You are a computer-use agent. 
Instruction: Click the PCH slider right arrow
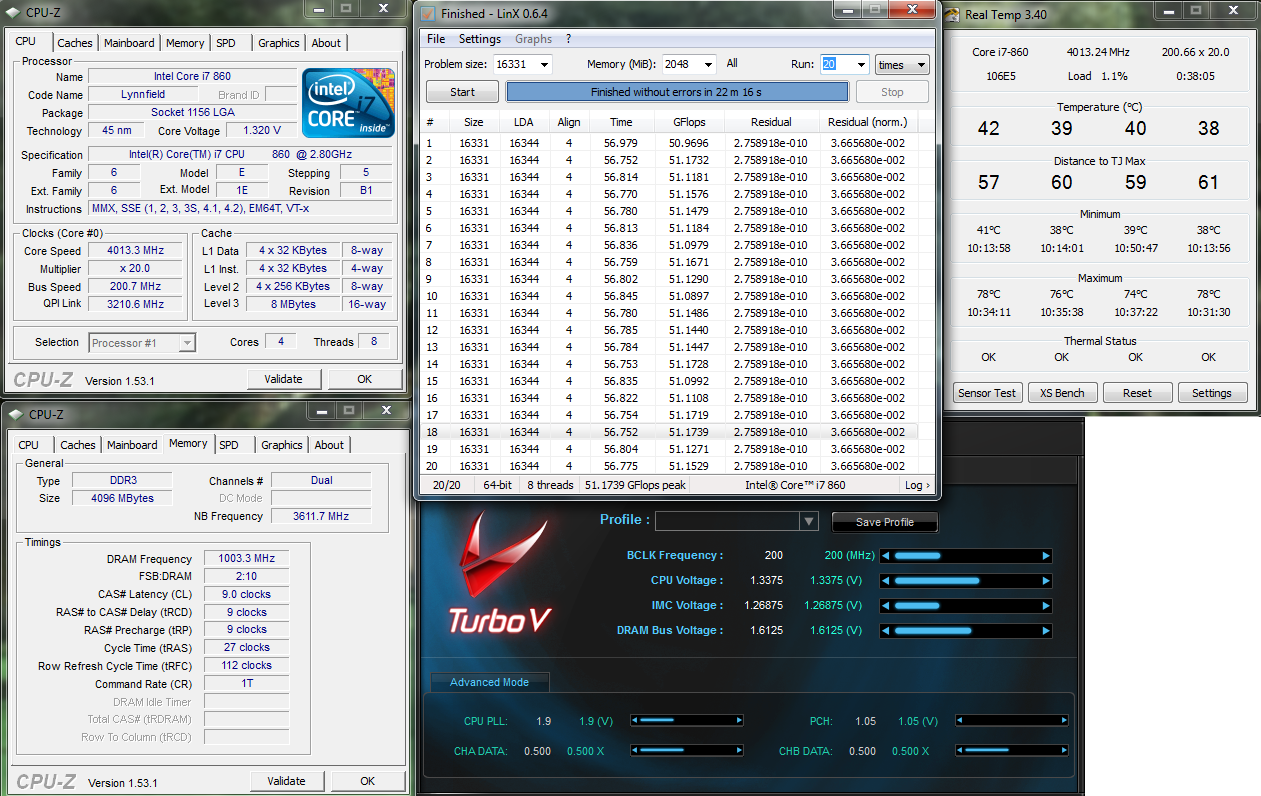click(1065, 720)
